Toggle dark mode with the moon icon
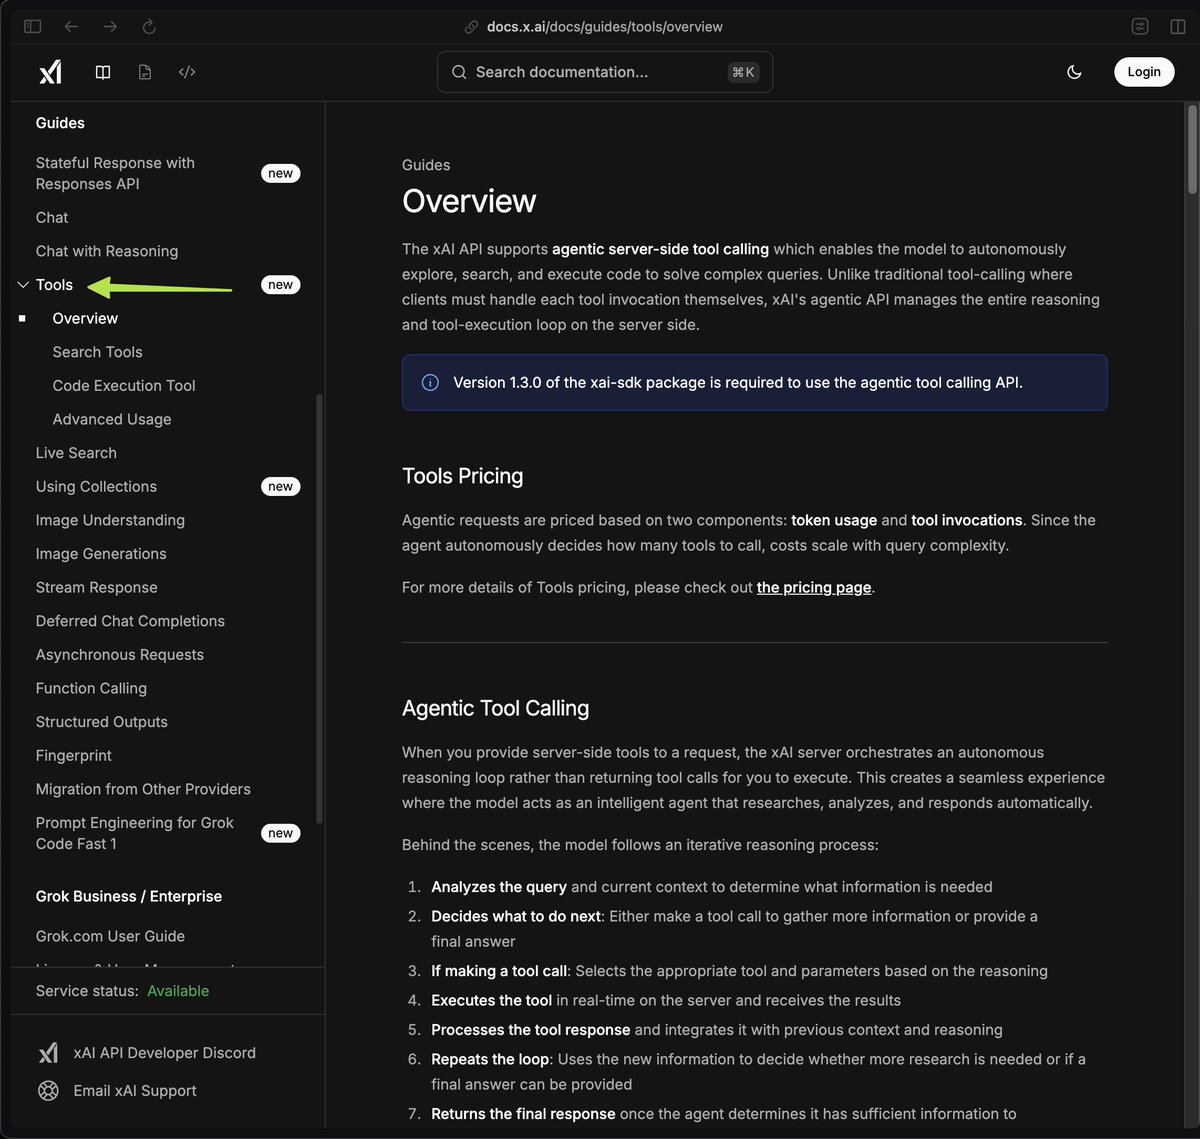The image size is (1200, 1139). click(1074, 72)
